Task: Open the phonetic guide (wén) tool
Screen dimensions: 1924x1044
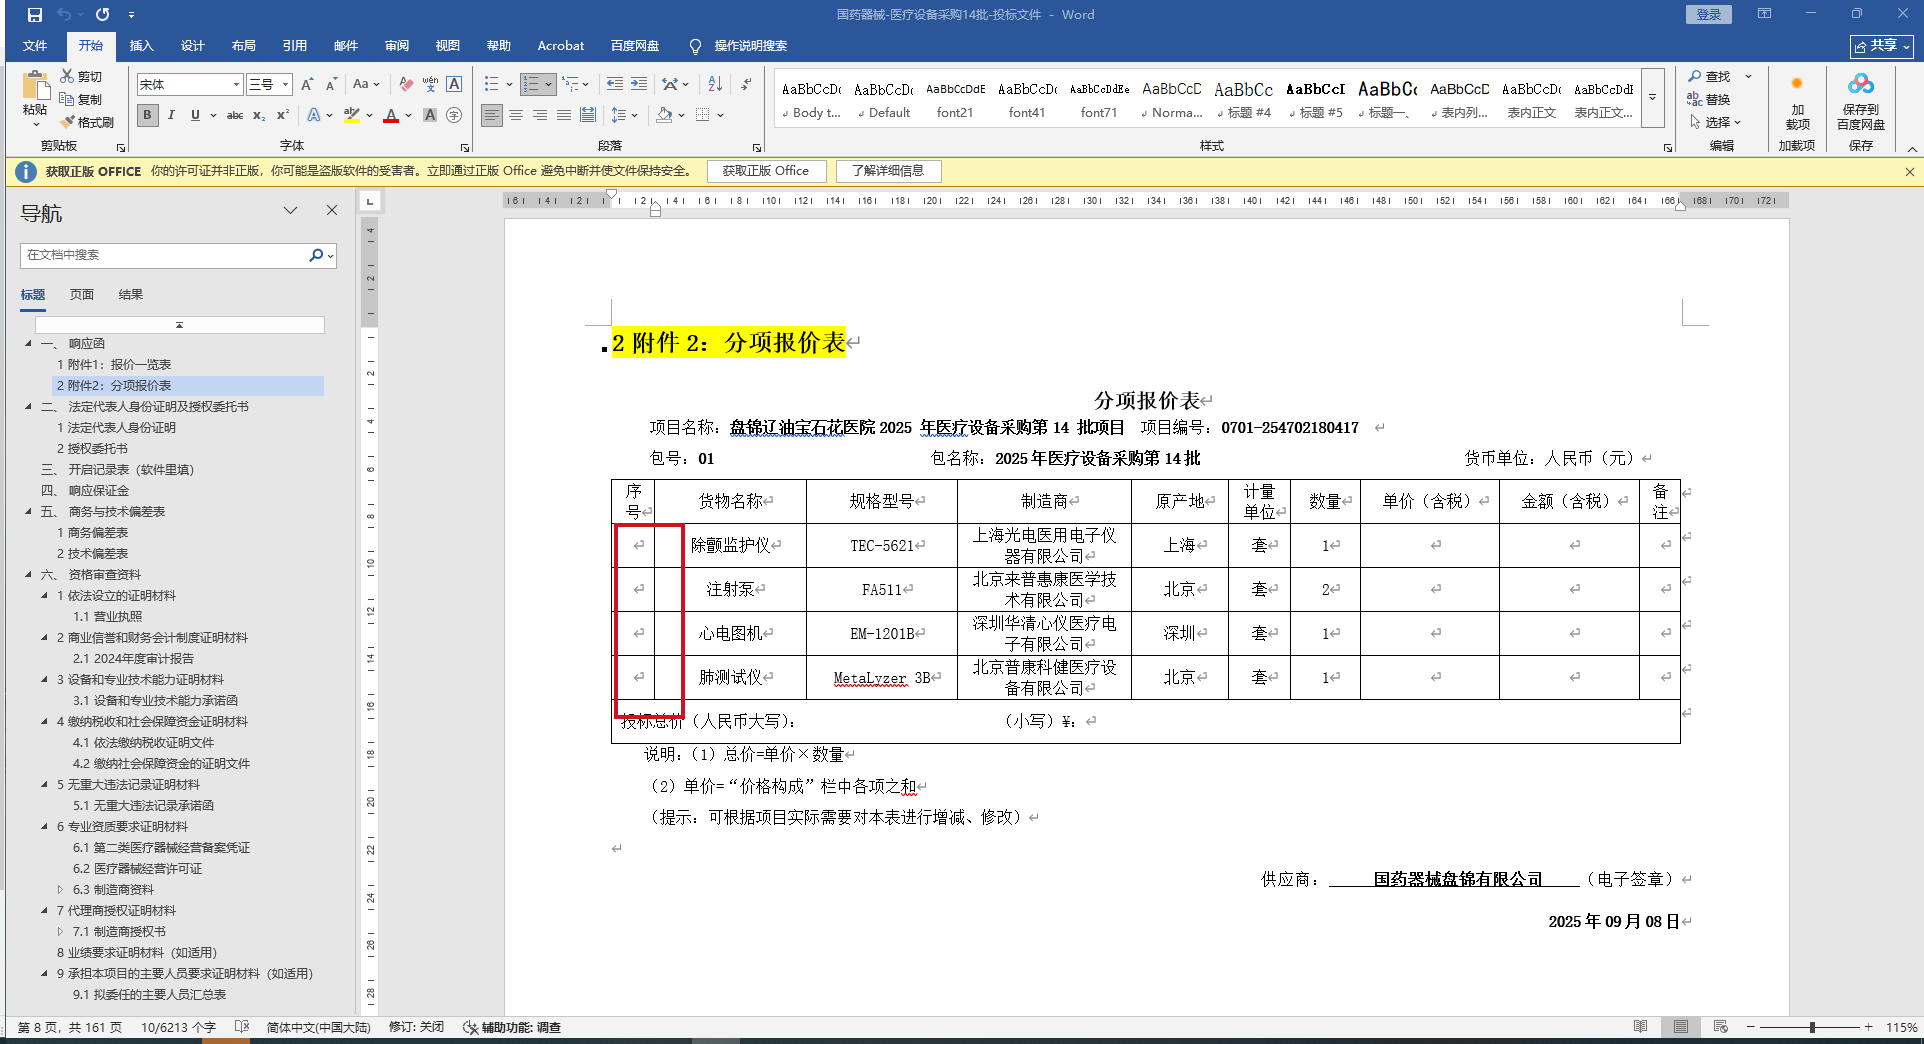Action: tap(430, 84)
